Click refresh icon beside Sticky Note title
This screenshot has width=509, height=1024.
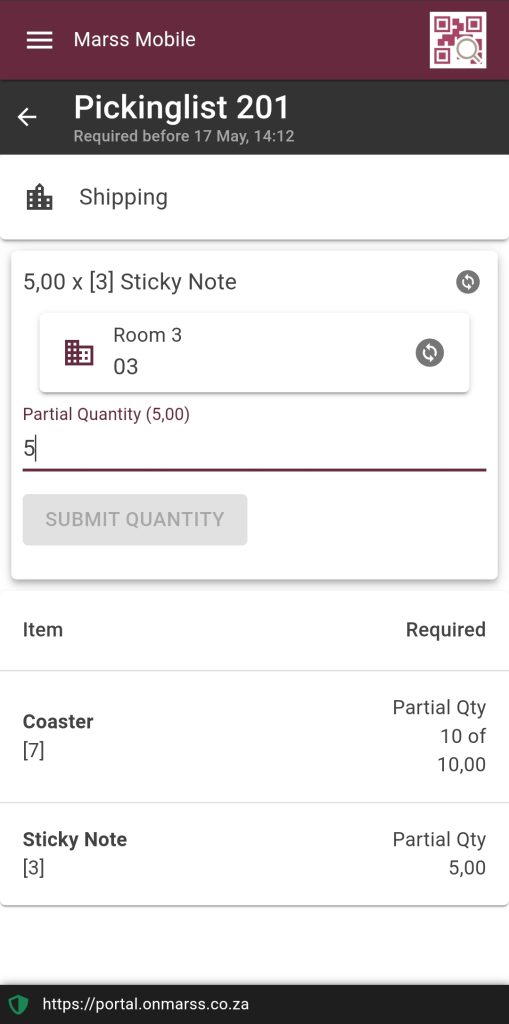468,282
